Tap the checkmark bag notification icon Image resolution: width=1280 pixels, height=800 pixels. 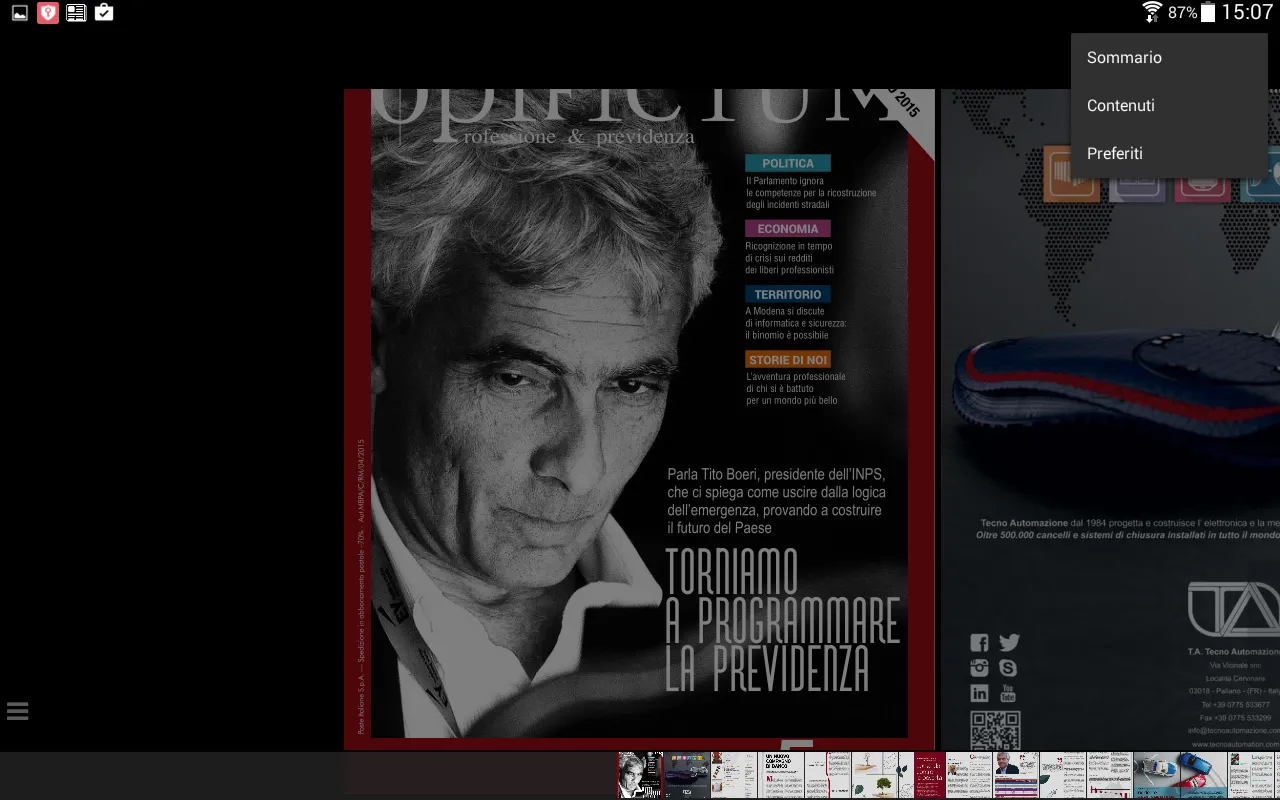click(104, 13)
